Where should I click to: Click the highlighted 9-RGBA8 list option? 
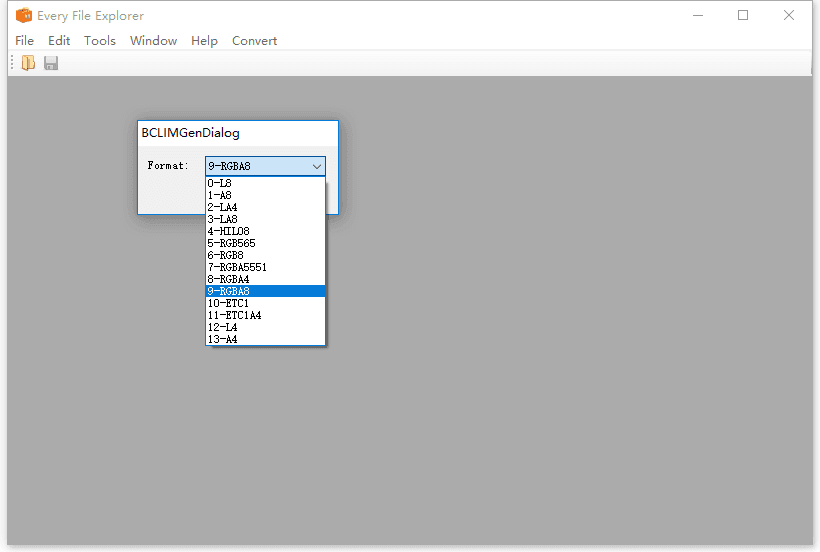(266, 291)
